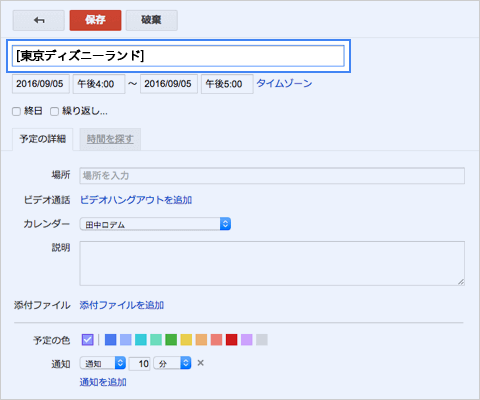Open the タイムゾーン link
Viewport: 480px width, 400px height.
pos(284,83)
